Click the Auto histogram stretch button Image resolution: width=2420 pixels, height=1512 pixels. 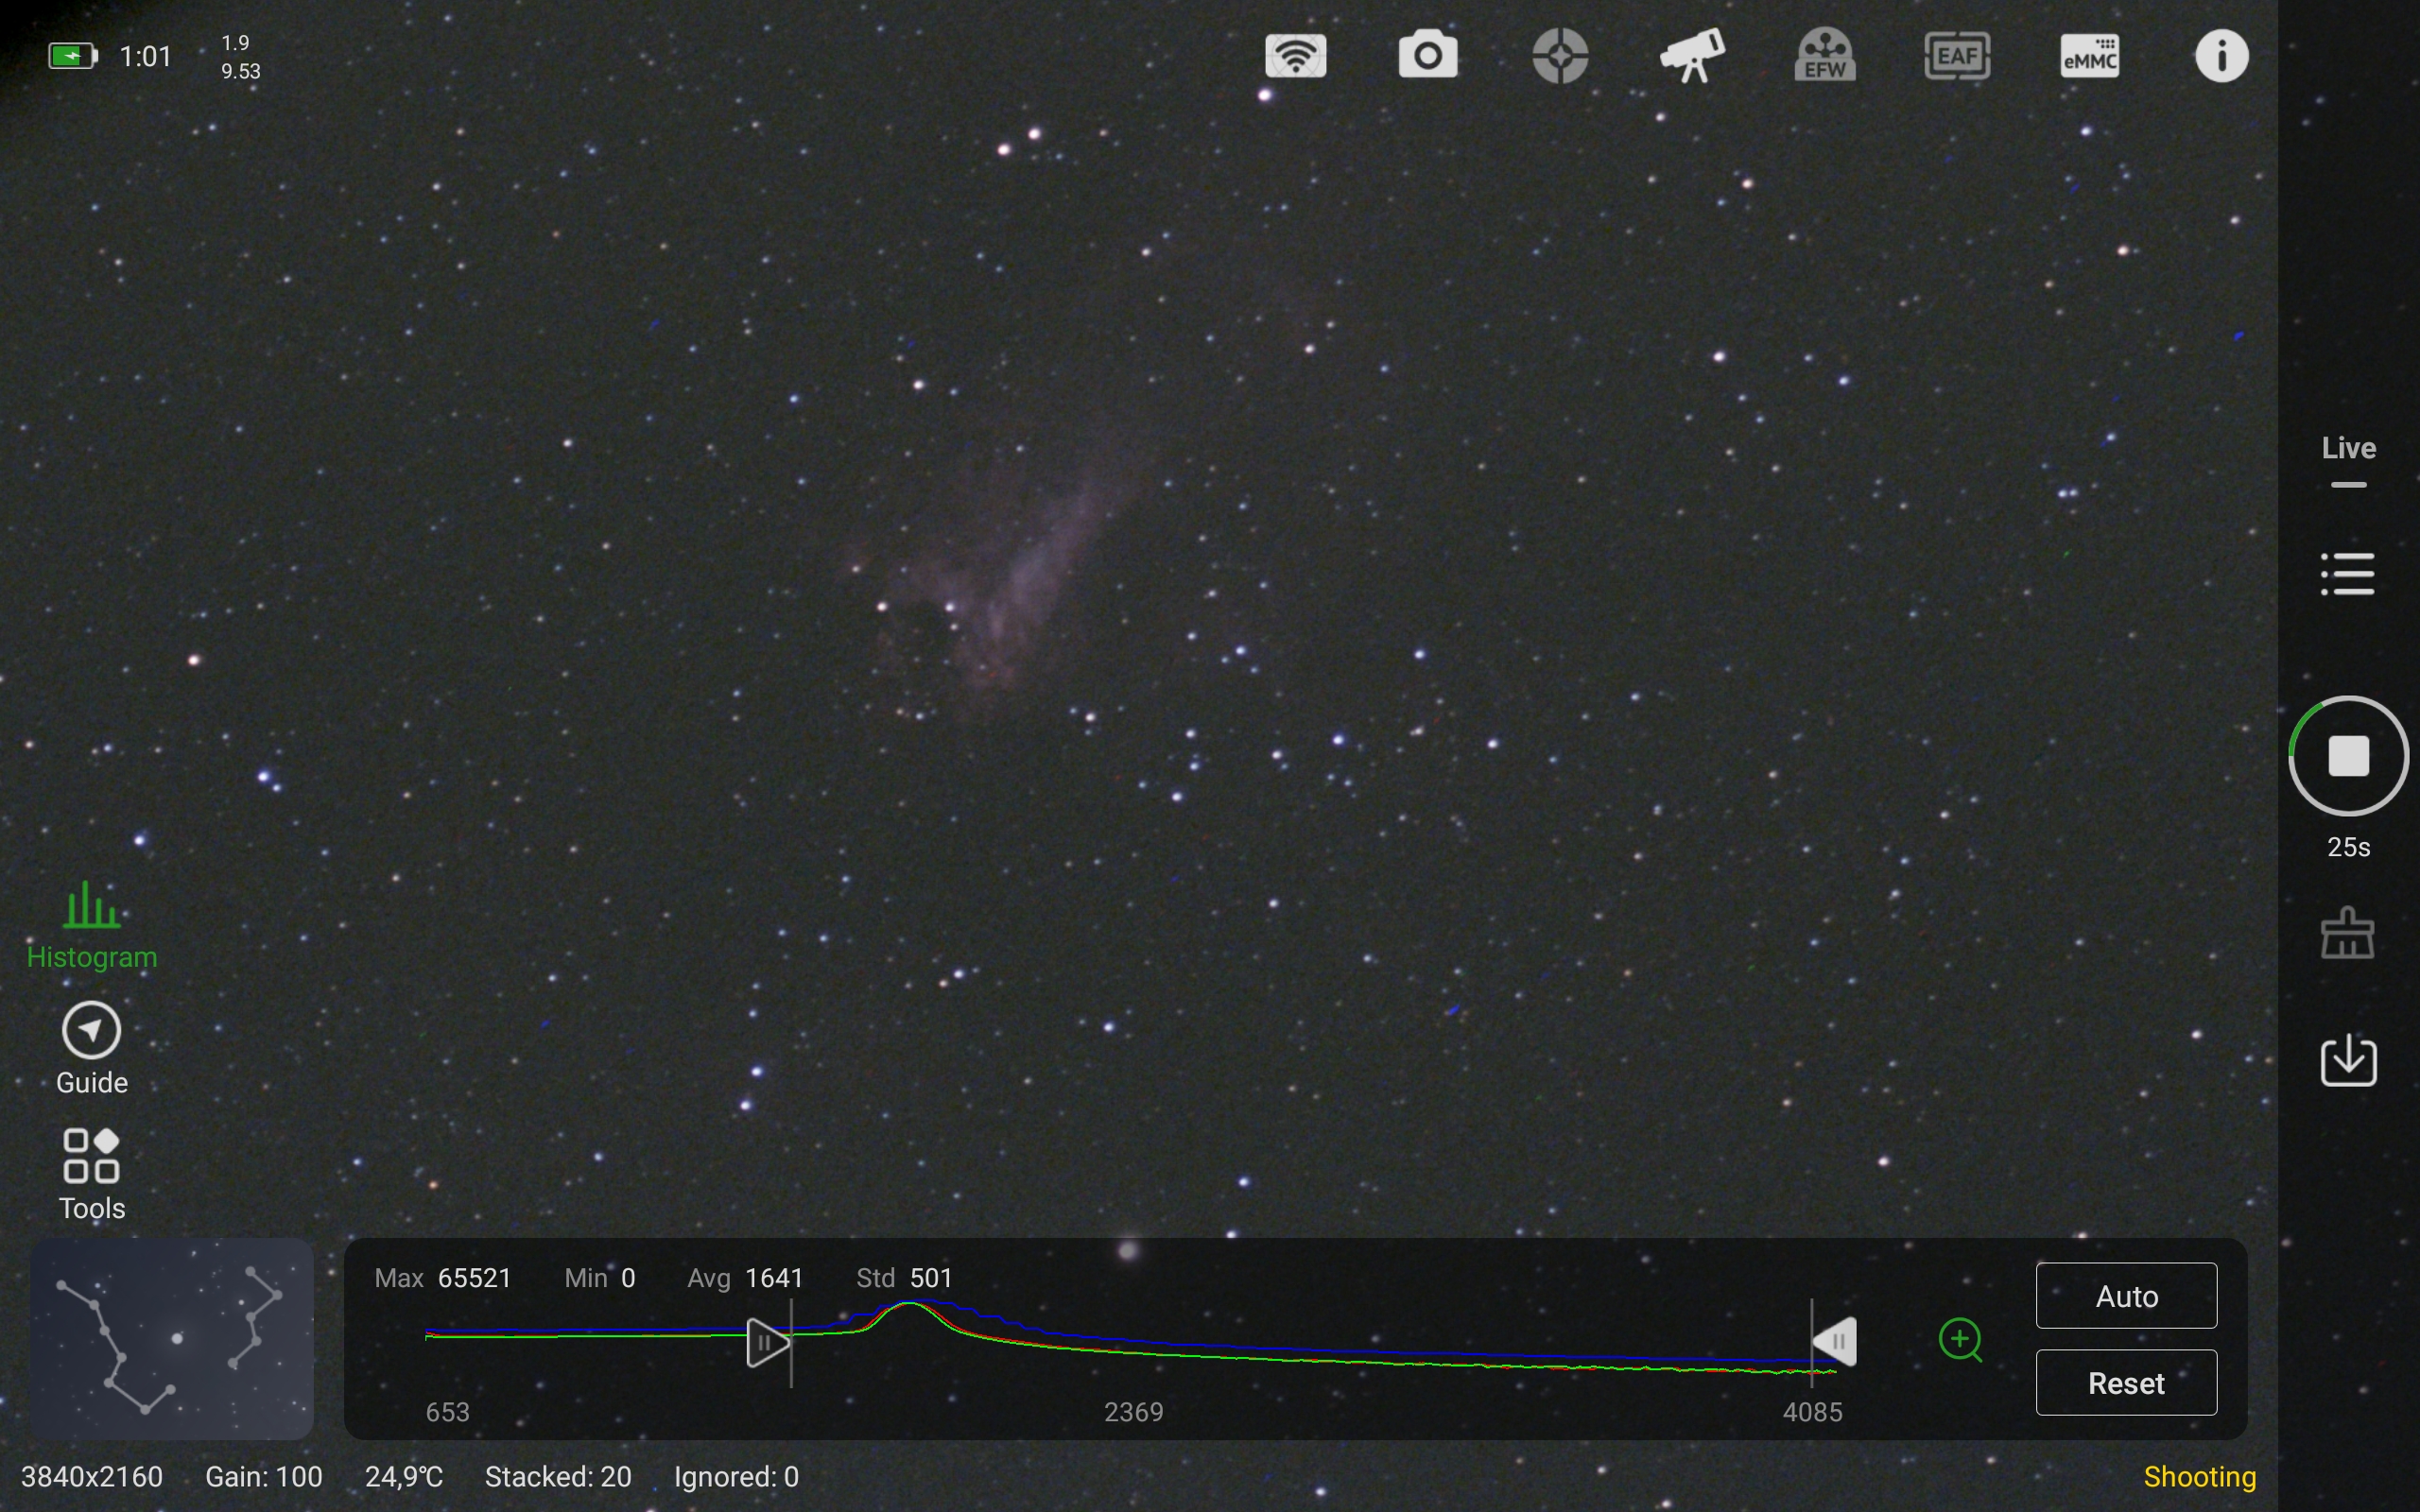pyautogui.click(x=2126, y=1296)
